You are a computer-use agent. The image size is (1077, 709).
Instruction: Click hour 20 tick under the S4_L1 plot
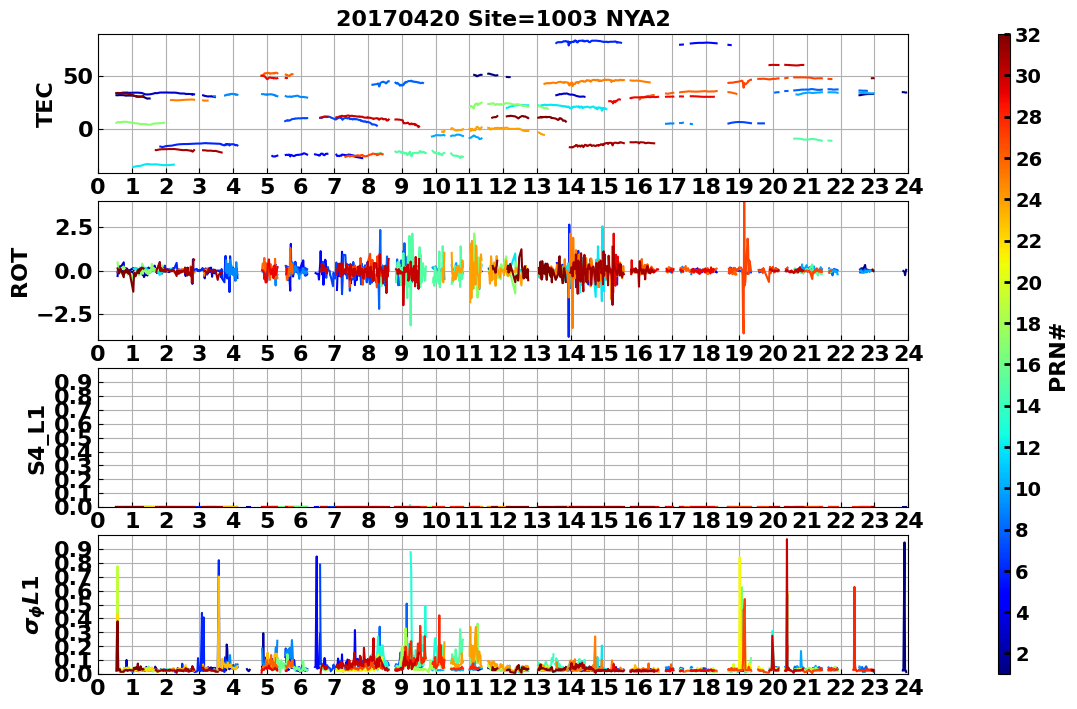point(773,521)
